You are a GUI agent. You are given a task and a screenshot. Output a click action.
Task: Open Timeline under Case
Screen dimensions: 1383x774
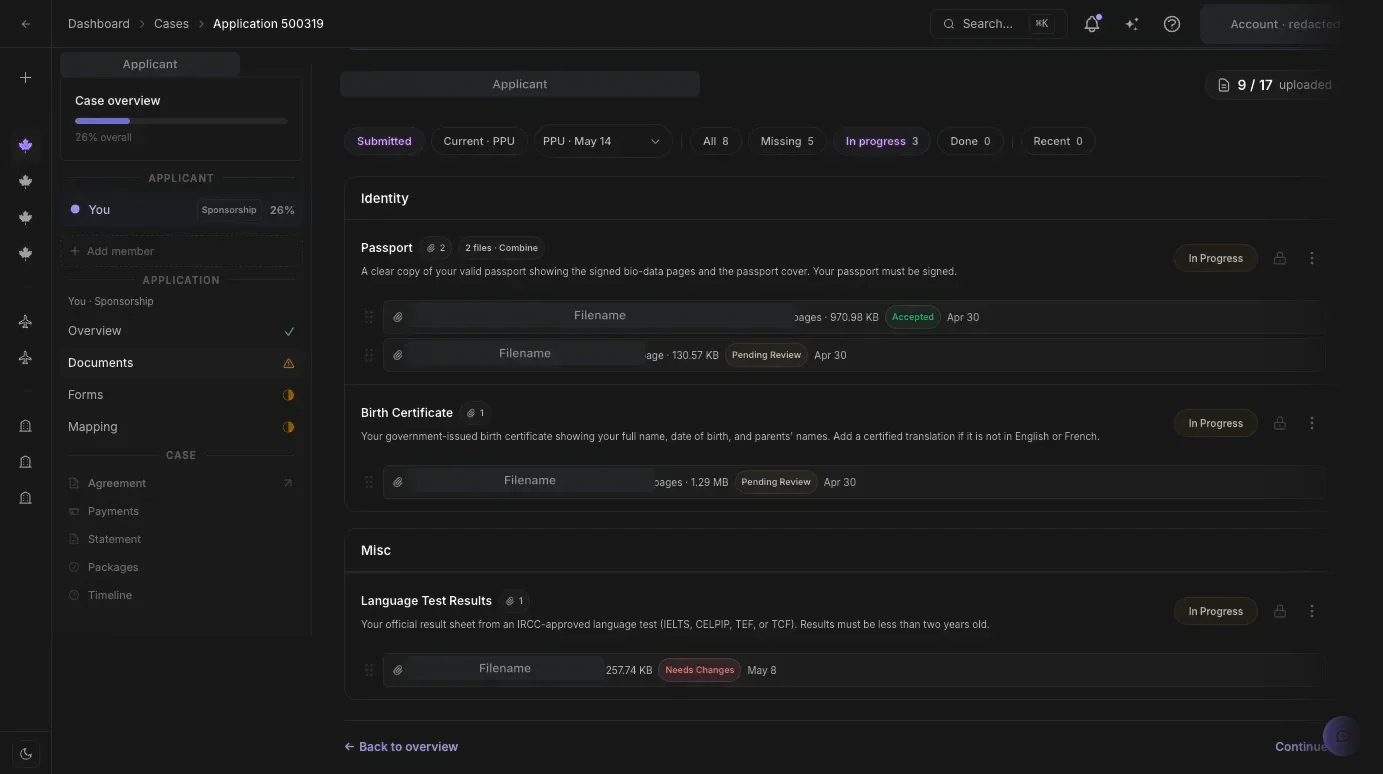(181, 595)
